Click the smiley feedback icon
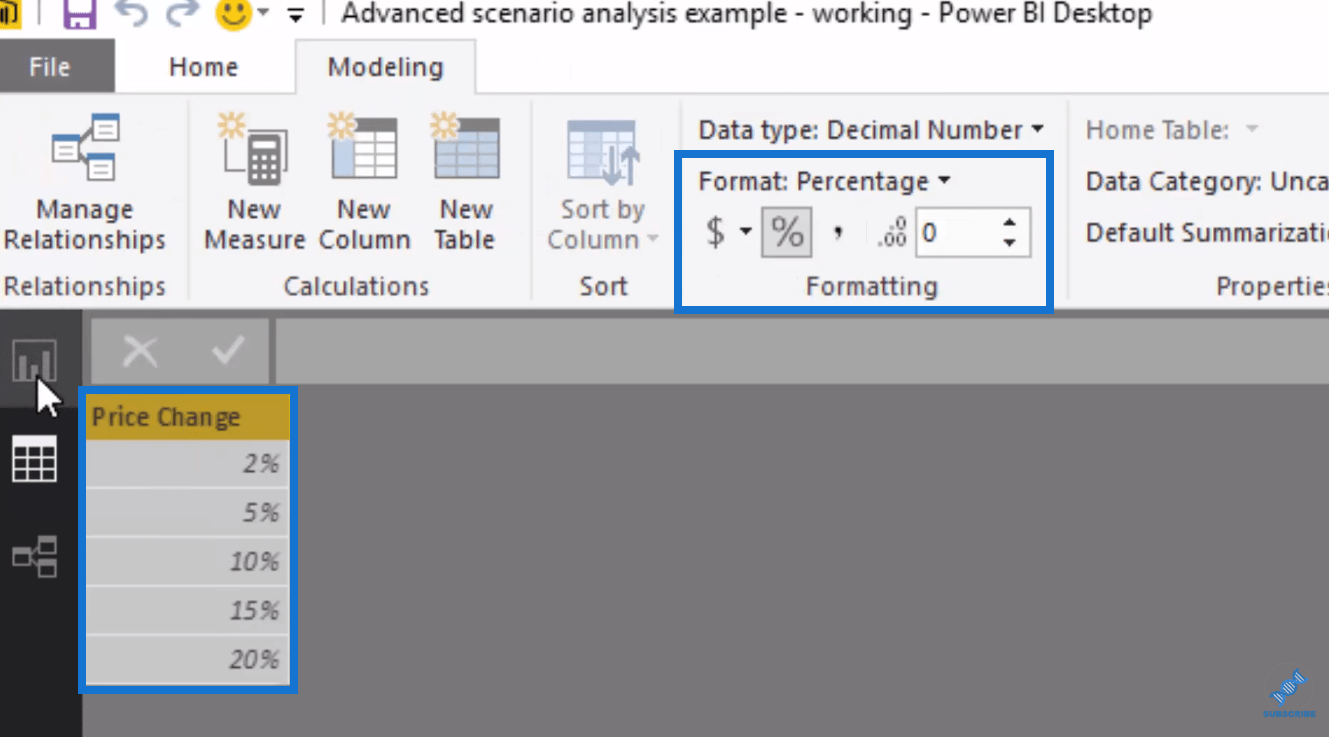1329x737 pixels. (232, 14)
